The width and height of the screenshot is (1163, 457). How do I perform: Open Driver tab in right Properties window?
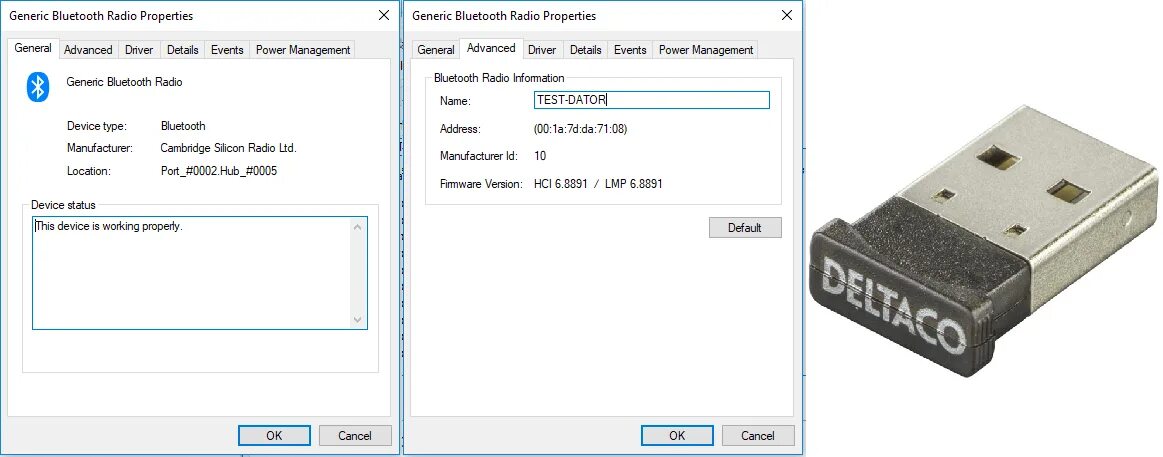[x=542, y=50]
